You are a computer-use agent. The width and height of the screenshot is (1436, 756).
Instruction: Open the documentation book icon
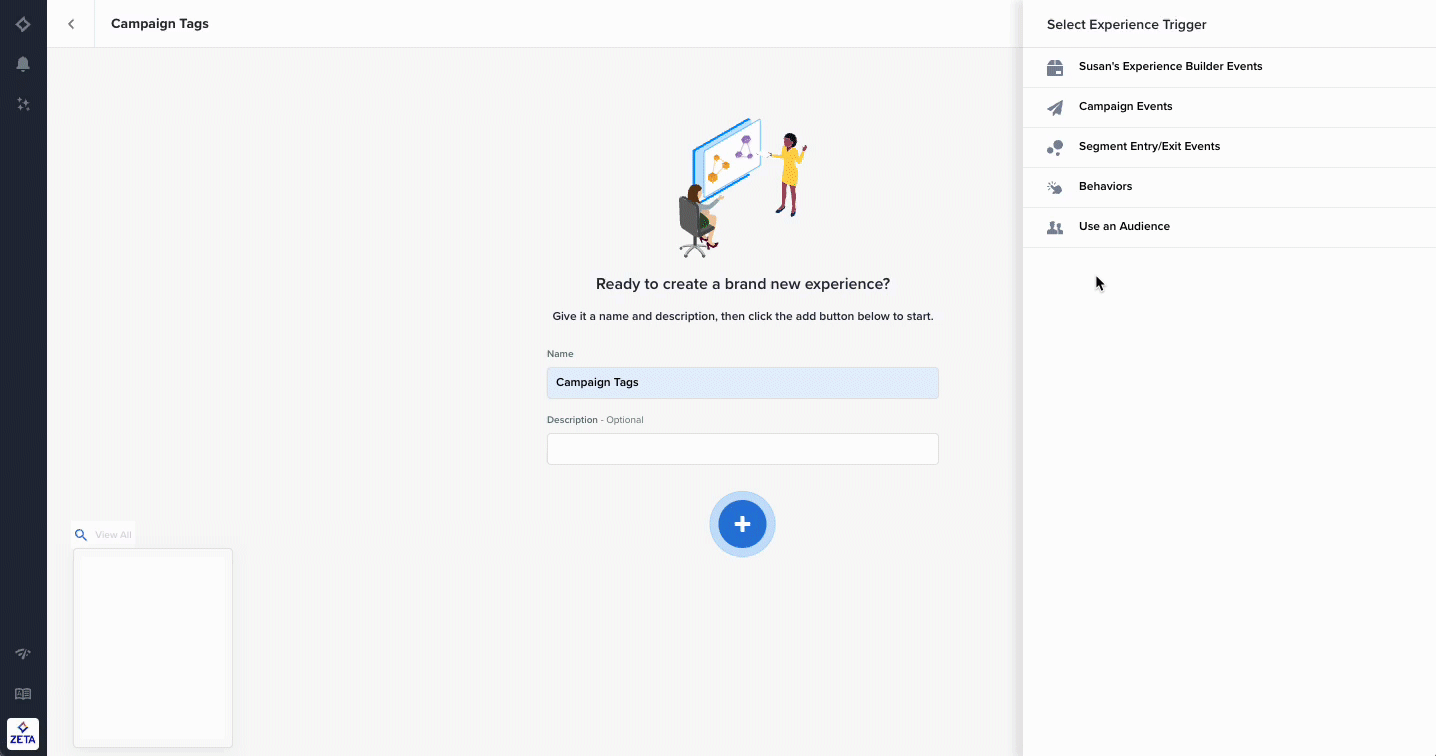[x=23, y=694]
